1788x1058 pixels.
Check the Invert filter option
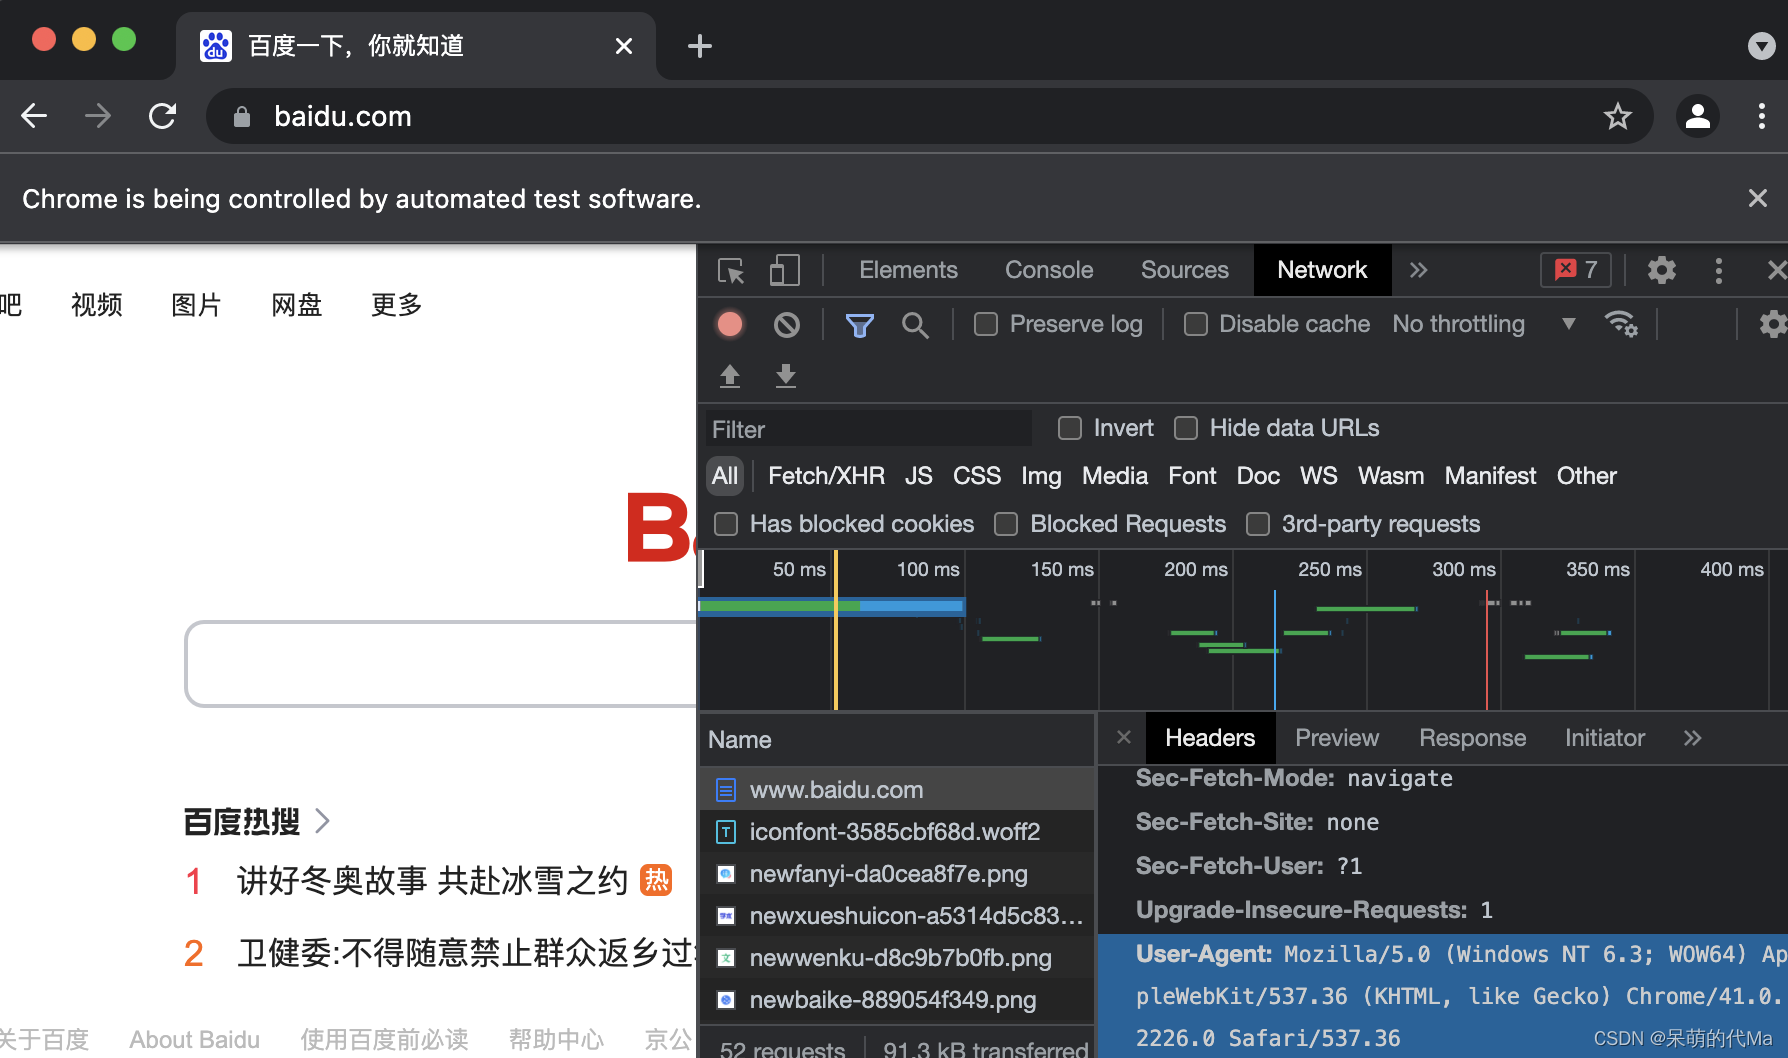pyautogui.click(x=1070, y=428)
